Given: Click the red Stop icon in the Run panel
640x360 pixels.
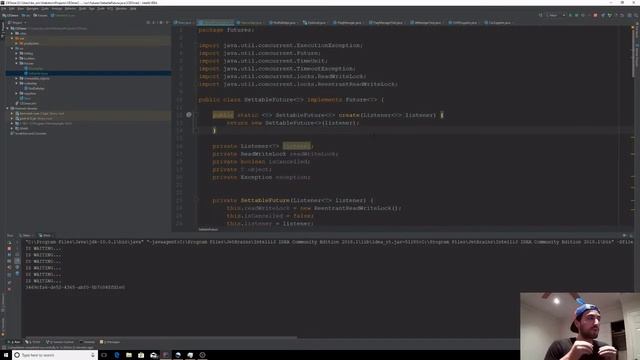Looking at the screenshot, I should tap(9, 249).
